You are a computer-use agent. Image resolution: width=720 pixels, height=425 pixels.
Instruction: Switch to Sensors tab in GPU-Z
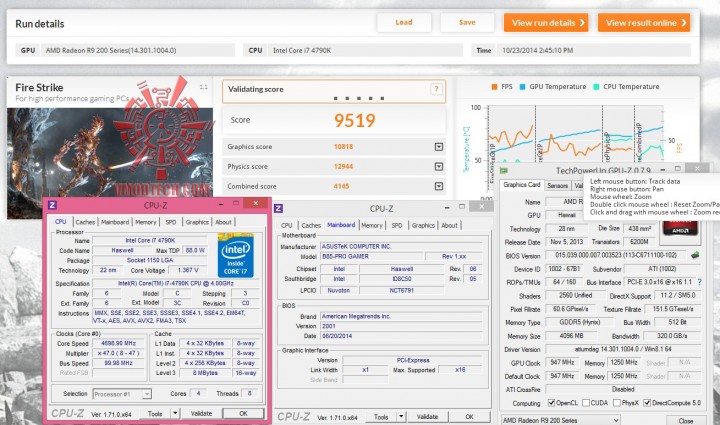[557, 185]
